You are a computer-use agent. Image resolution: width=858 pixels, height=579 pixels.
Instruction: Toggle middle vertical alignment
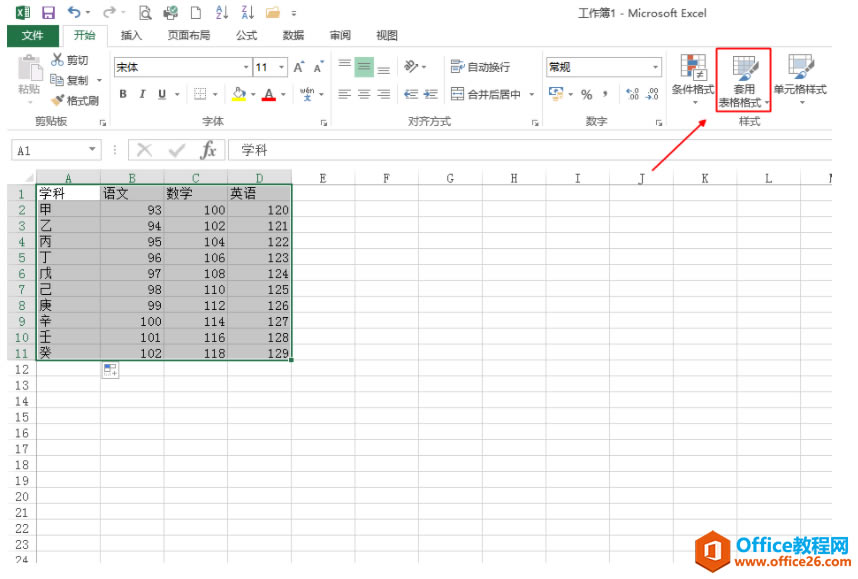coord(364,67)
